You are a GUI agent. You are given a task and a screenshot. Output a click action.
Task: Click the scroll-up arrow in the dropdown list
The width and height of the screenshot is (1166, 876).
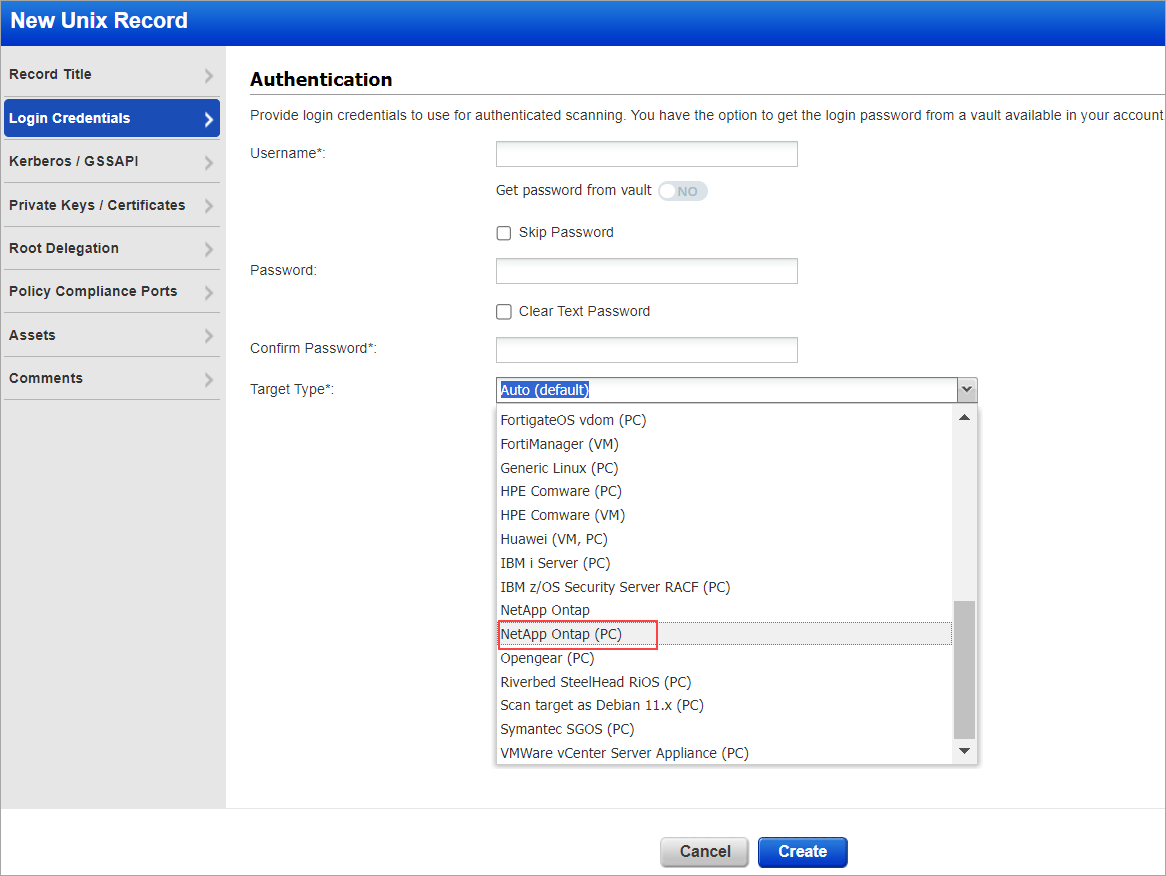[963, 416]
